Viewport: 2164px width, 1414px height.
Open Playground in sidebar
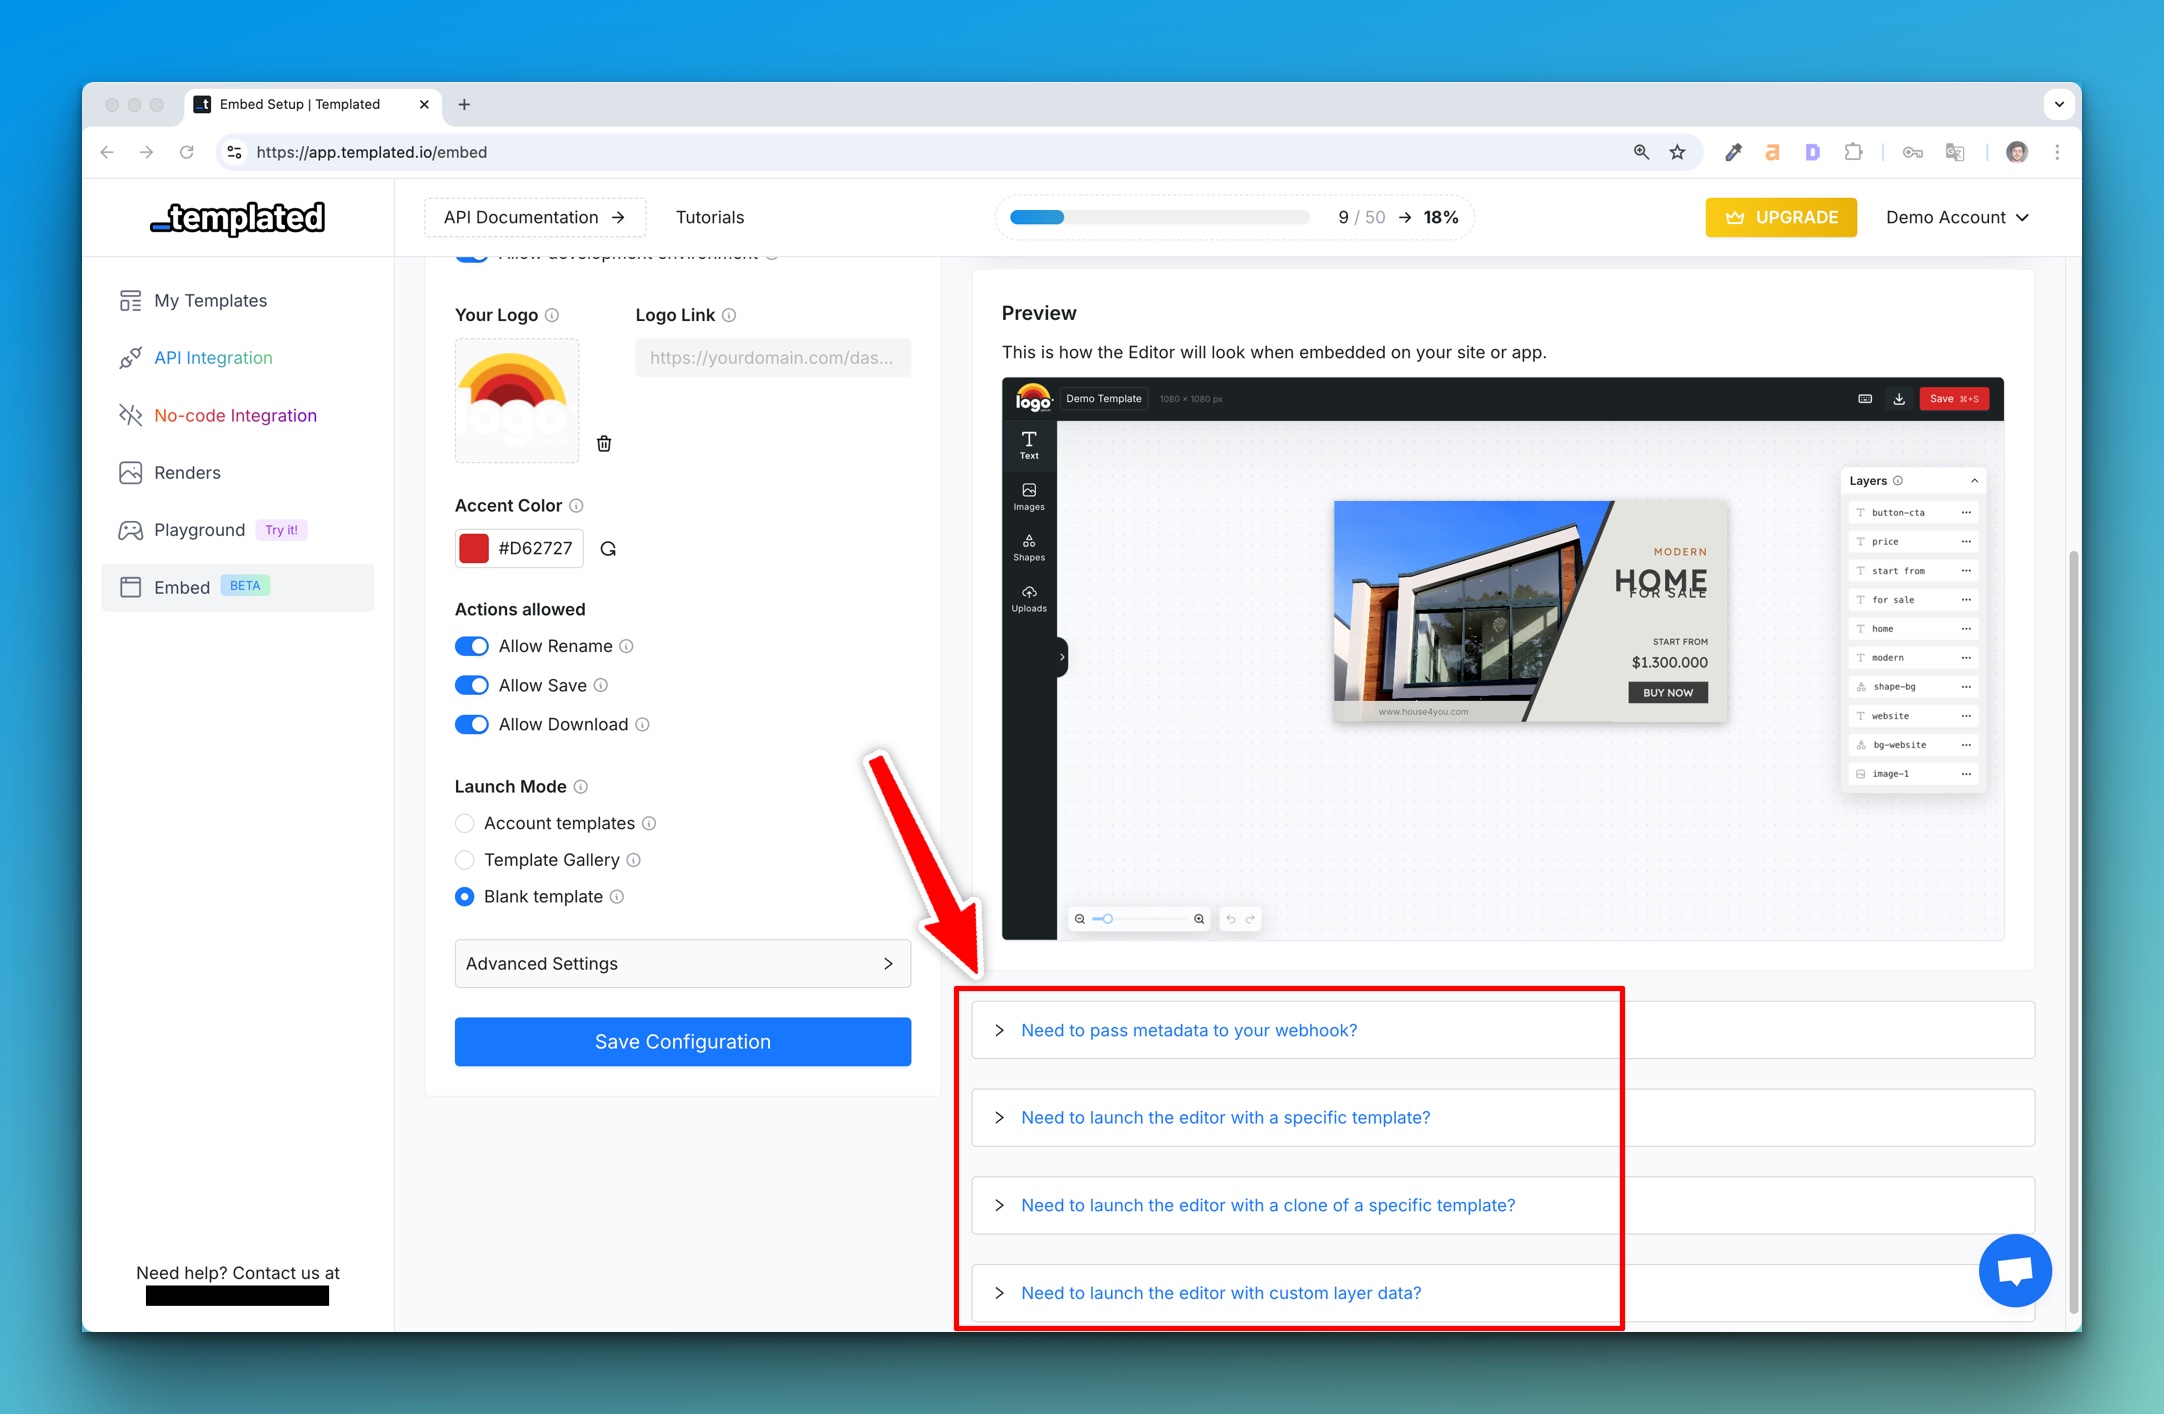[x=238, y=530]
